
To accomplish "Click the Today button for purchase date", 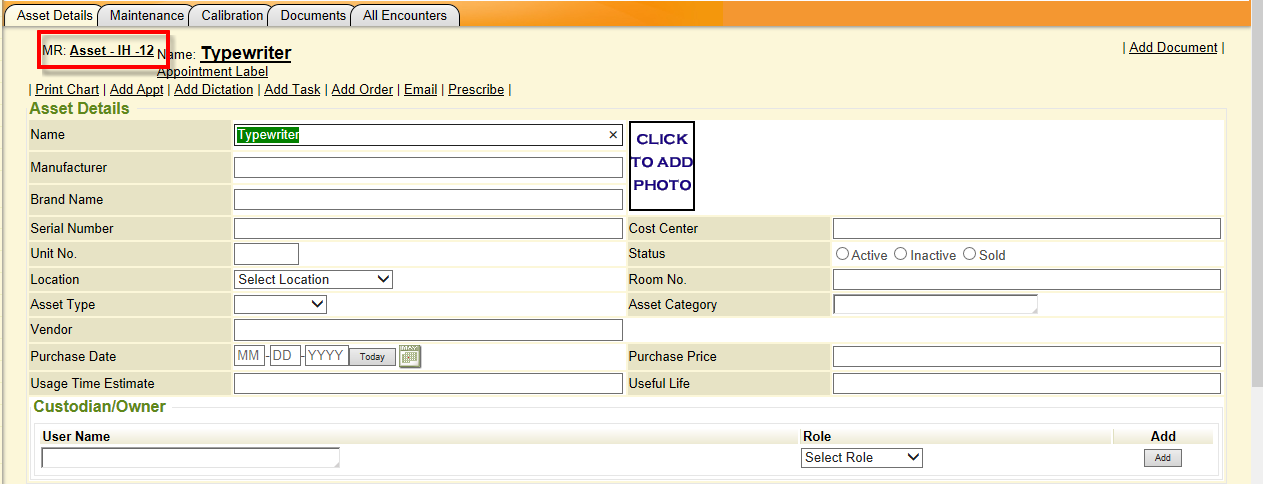I will (x=372, y=357).
